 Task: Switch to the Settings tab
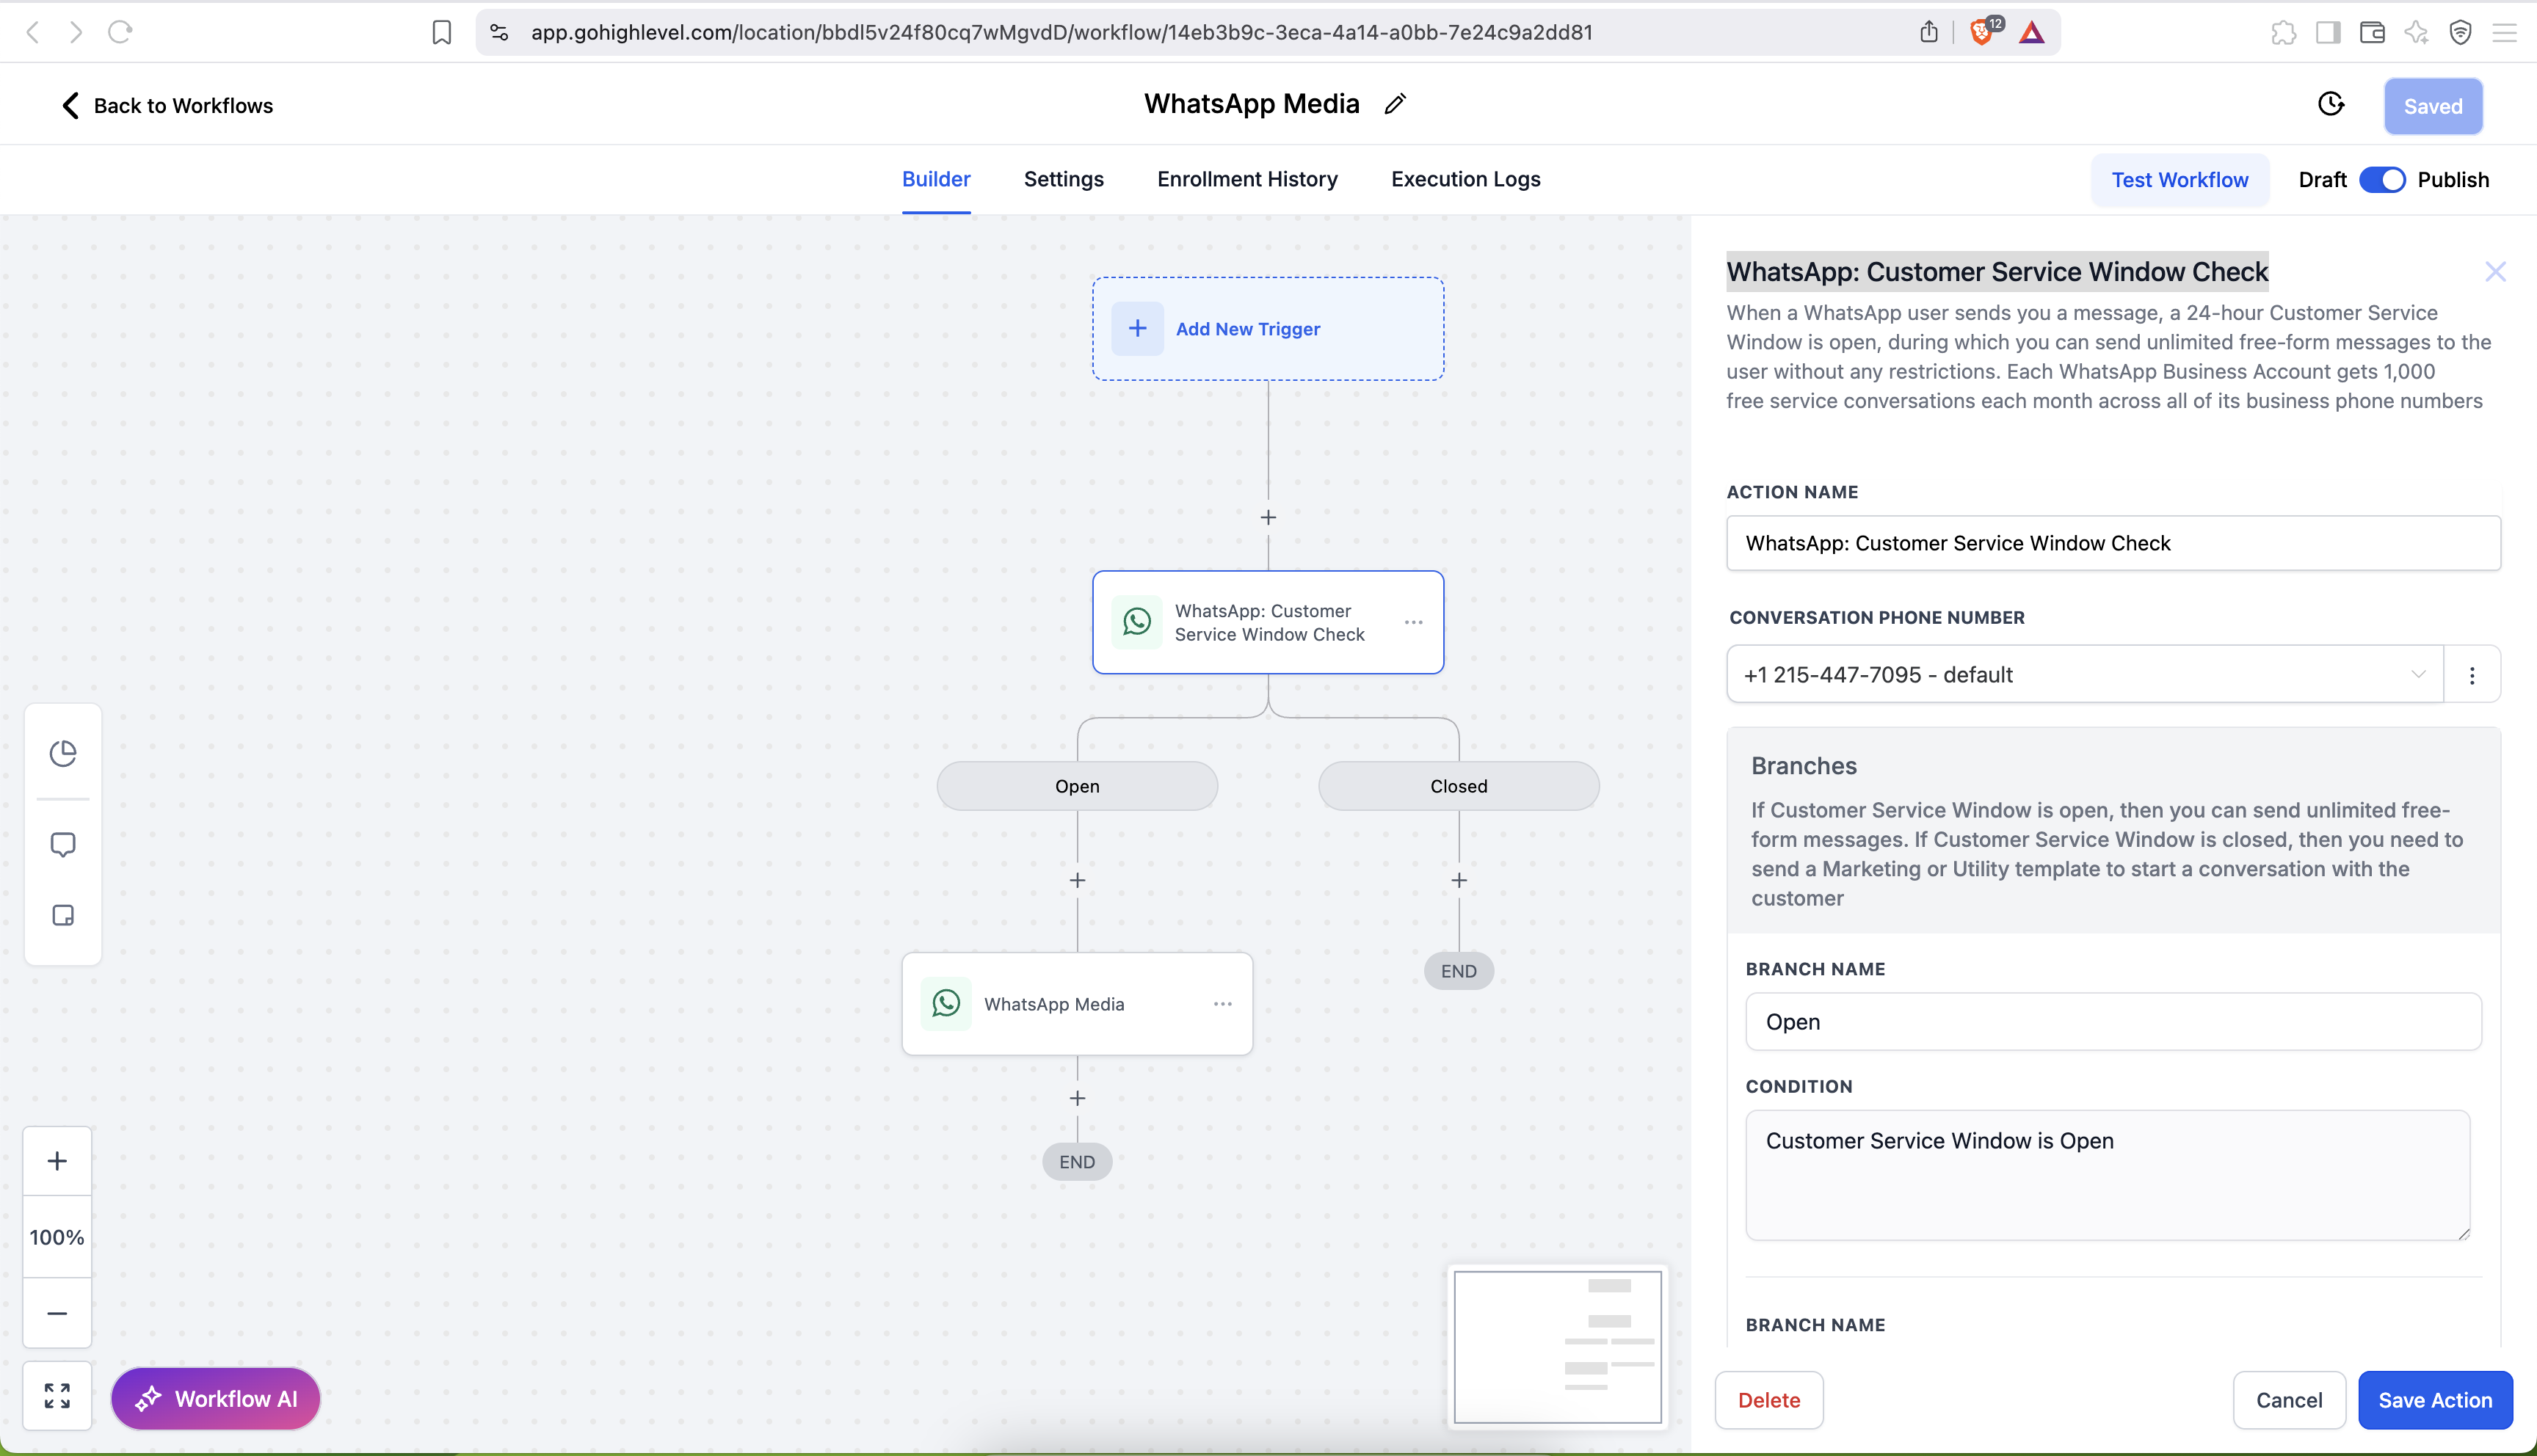tap(1063, 179)
